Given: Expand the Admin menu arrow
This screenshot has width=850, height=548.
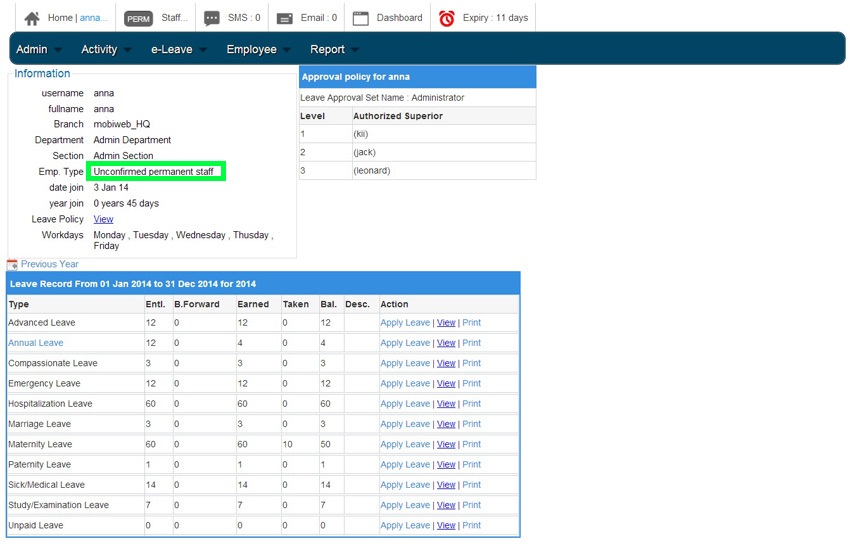Looking at the screenshot, I should (x=58, y=50).
